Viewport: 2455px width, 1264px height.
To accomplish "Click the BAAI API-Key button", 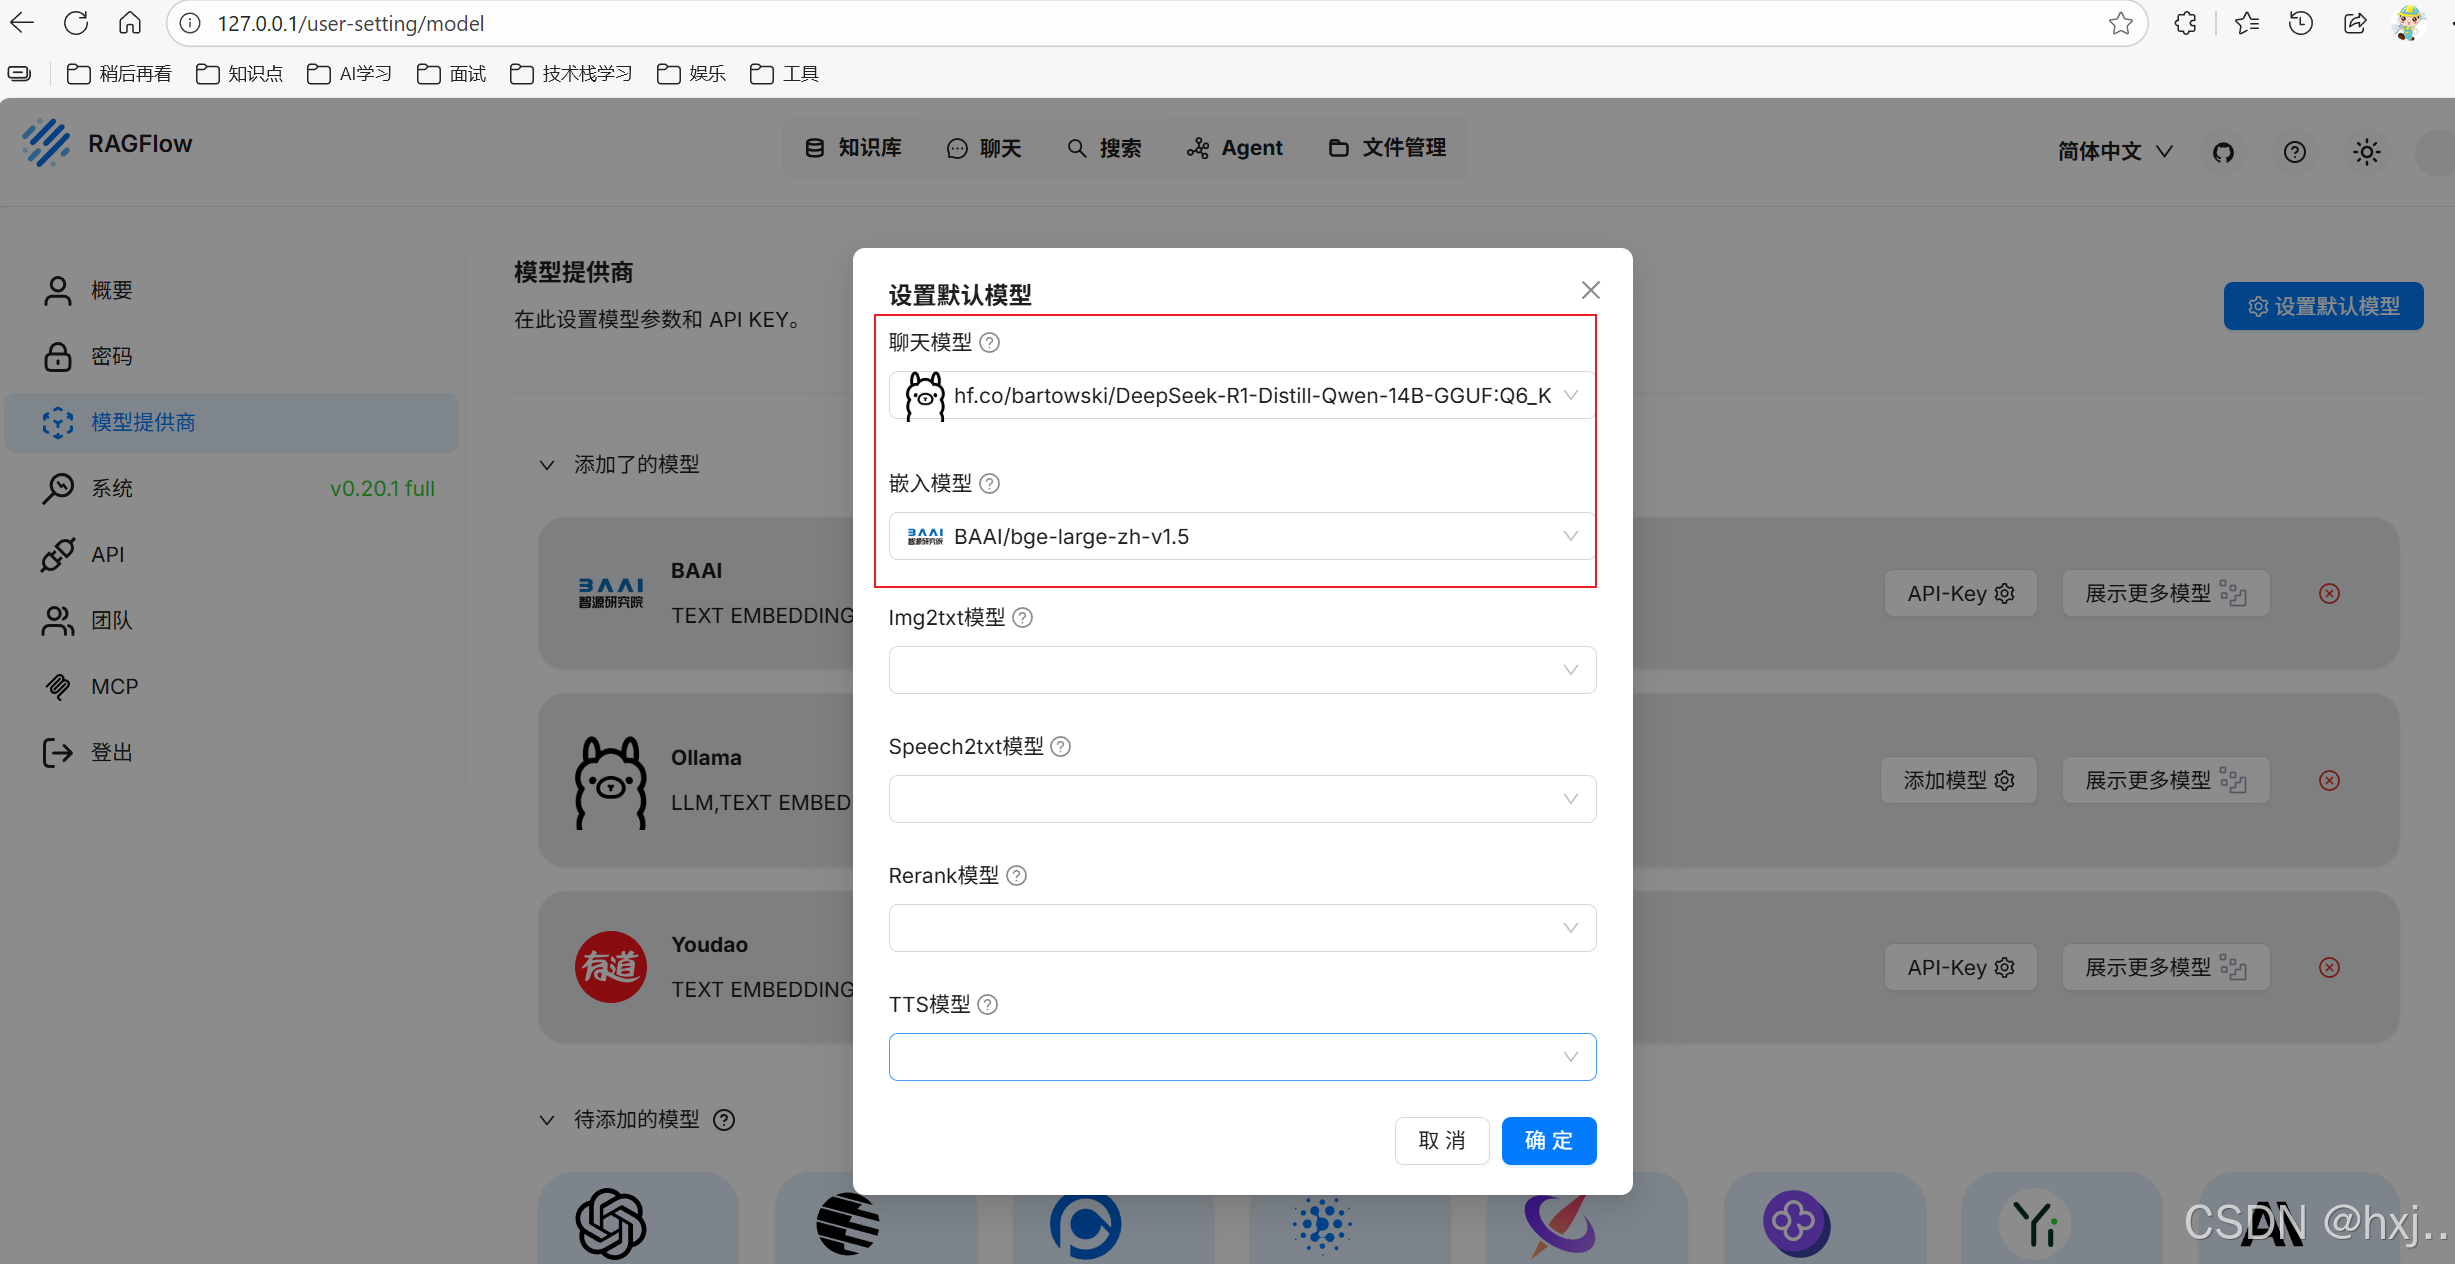I will coord(1960,594).
